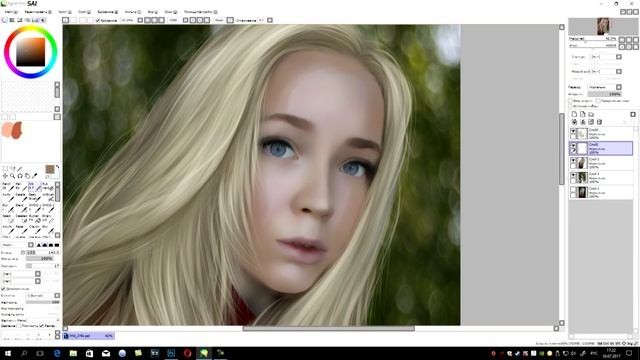
Task: Open the paper texture dropdown
Action: 607,57
